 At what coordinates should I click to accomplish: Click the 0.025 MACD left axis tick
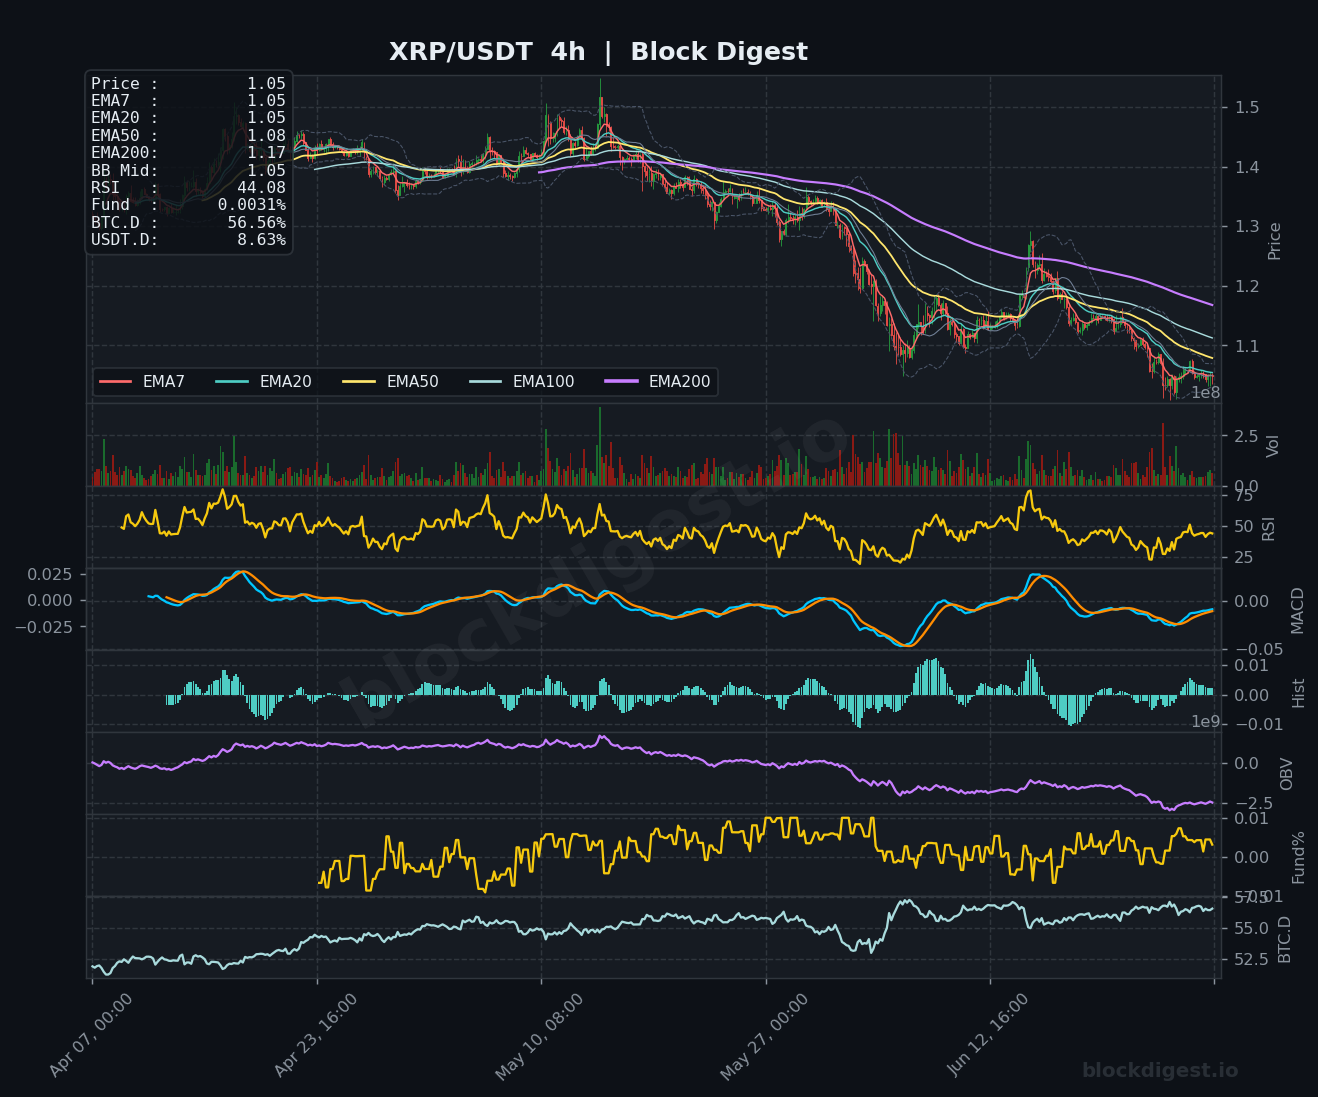49,574
